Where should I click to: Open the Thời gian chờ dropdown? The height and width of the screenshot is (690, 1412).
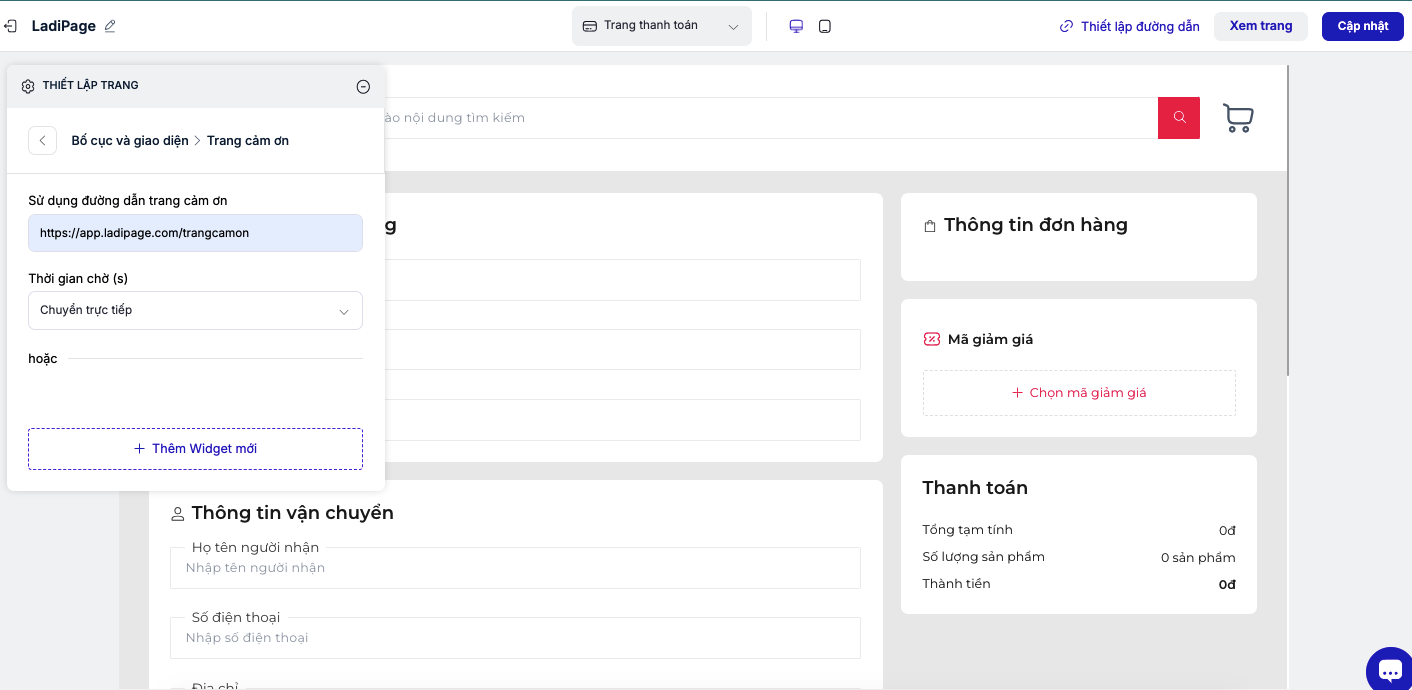195,311
